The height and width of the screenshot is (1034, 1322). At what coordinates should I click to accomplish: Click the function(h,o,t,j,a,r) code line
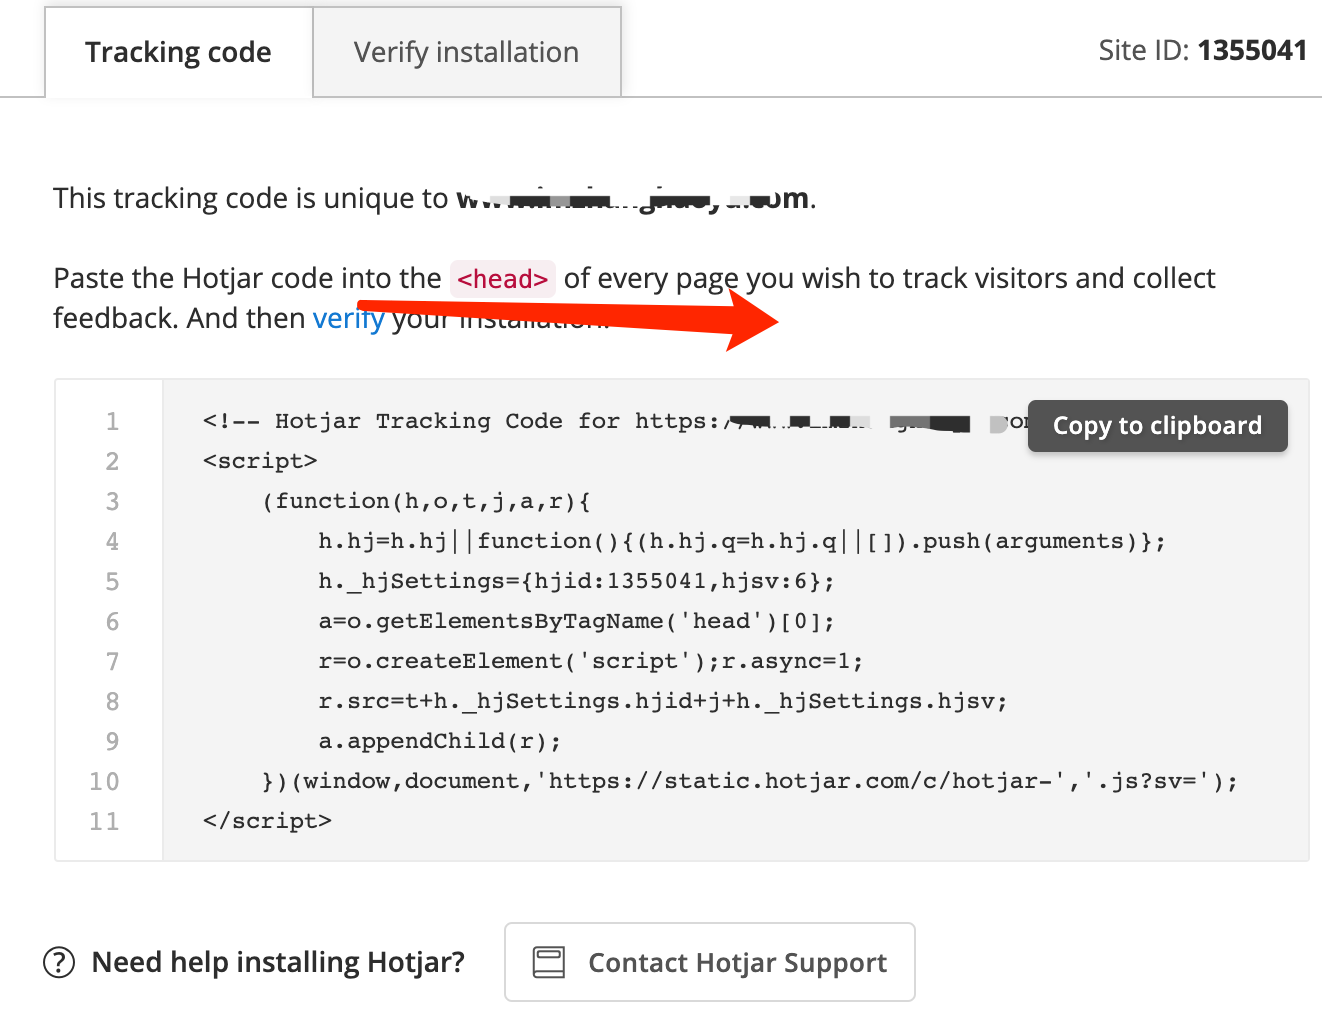click(x=427, y=501)
